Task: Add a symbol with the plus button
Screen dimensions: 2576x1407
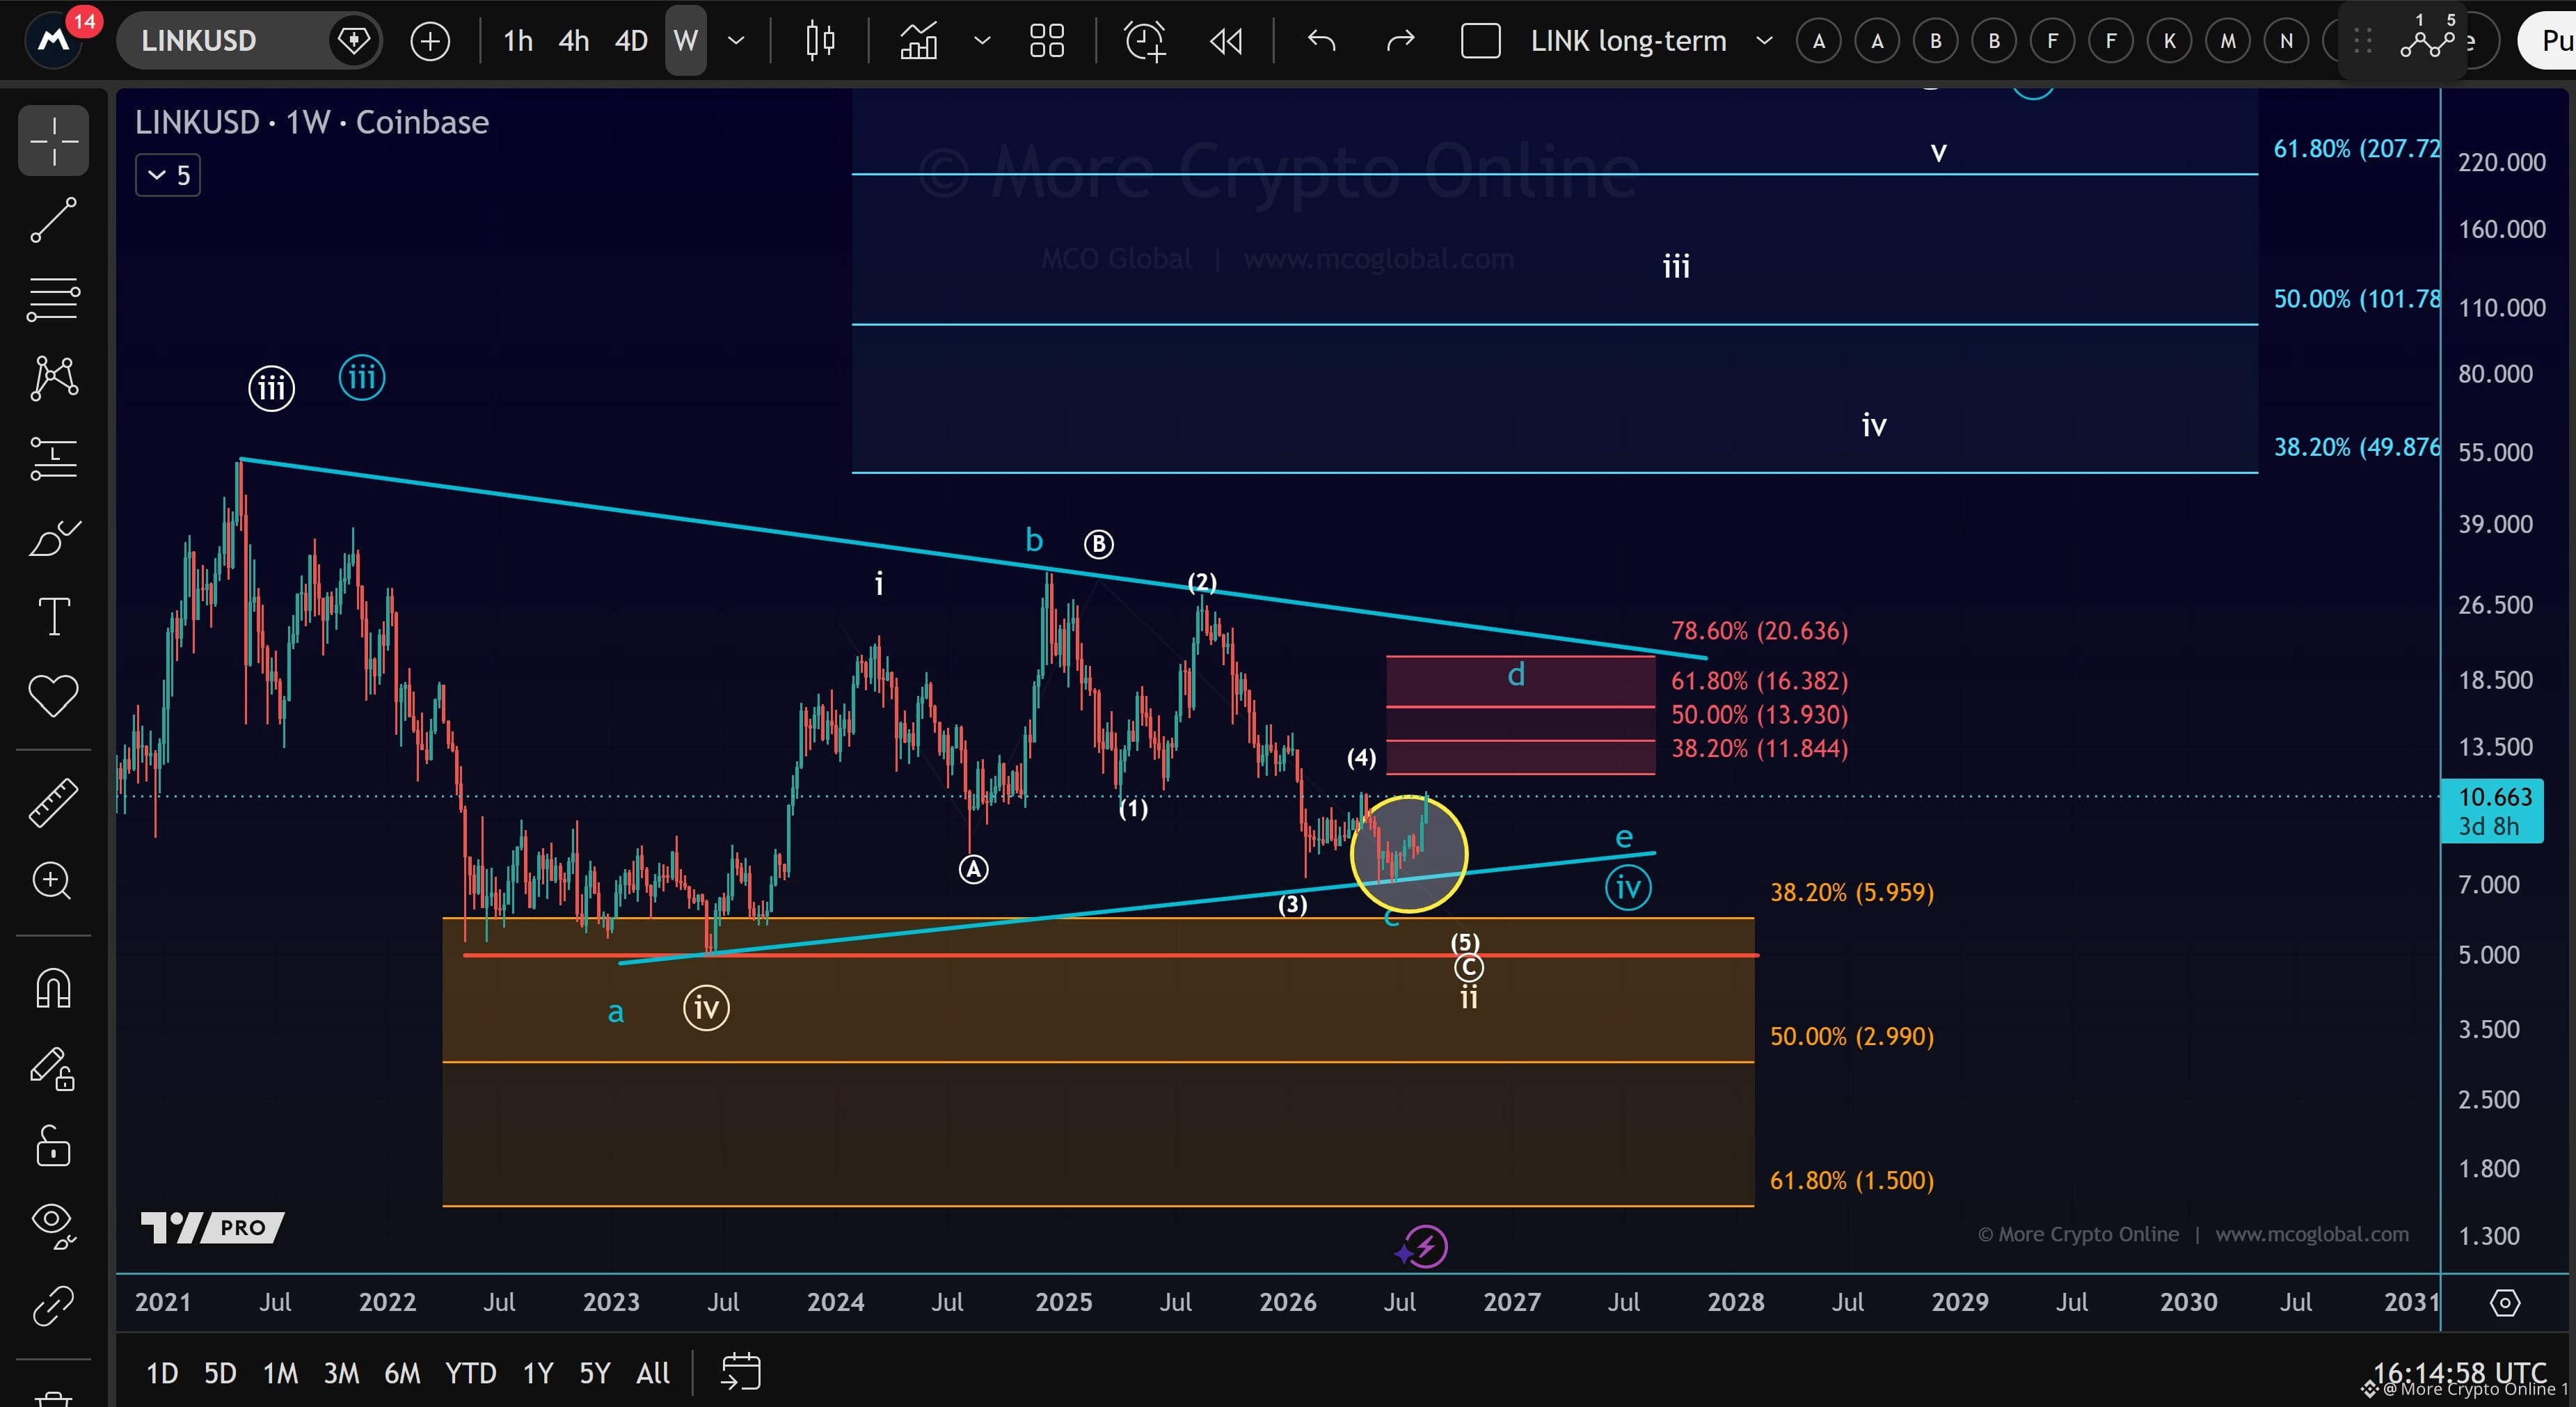Action: tap(430, 41)
